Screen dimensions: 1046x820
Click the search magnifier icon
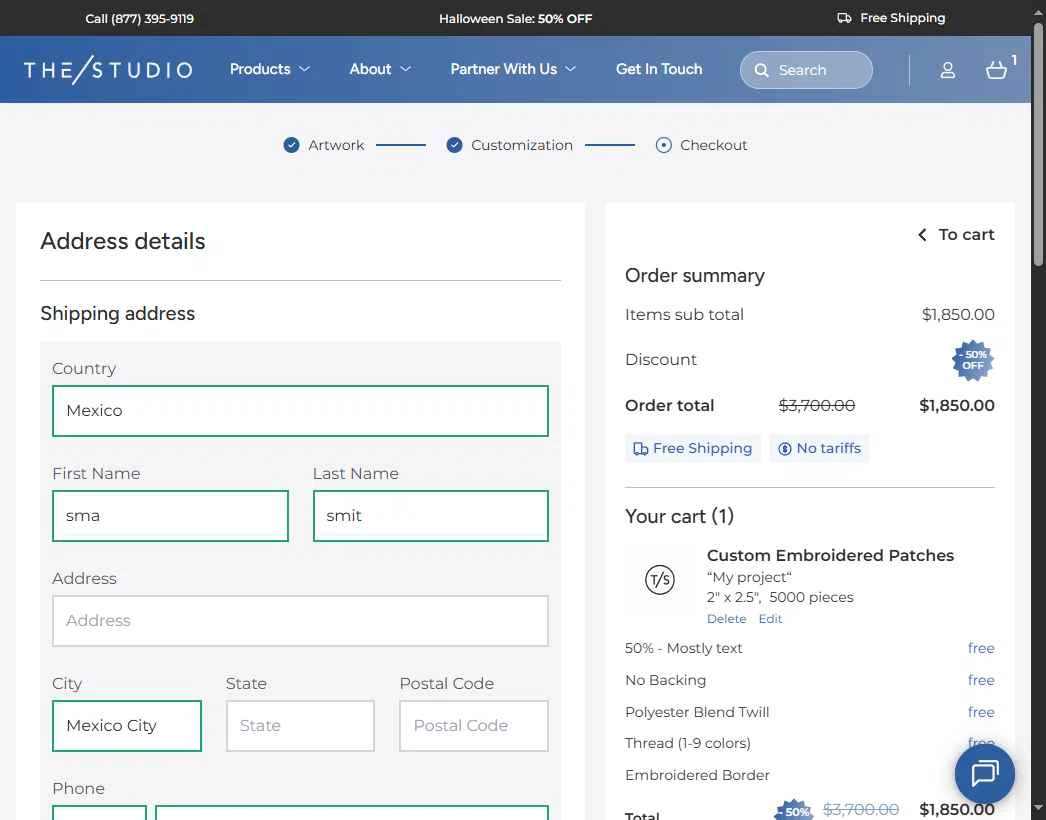[761, 70]
